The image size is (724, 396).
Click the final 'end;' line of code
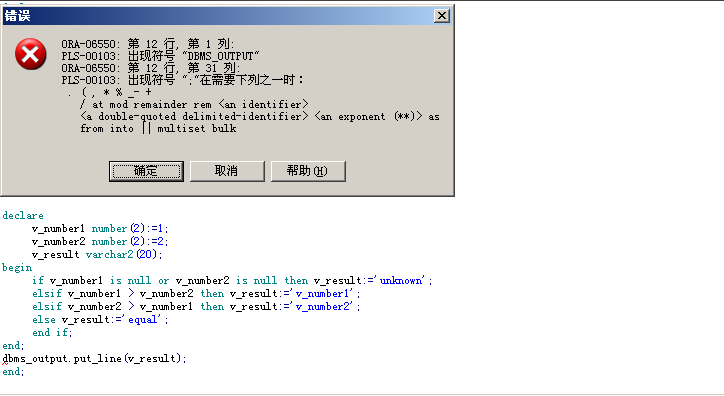tap(13, 372)
